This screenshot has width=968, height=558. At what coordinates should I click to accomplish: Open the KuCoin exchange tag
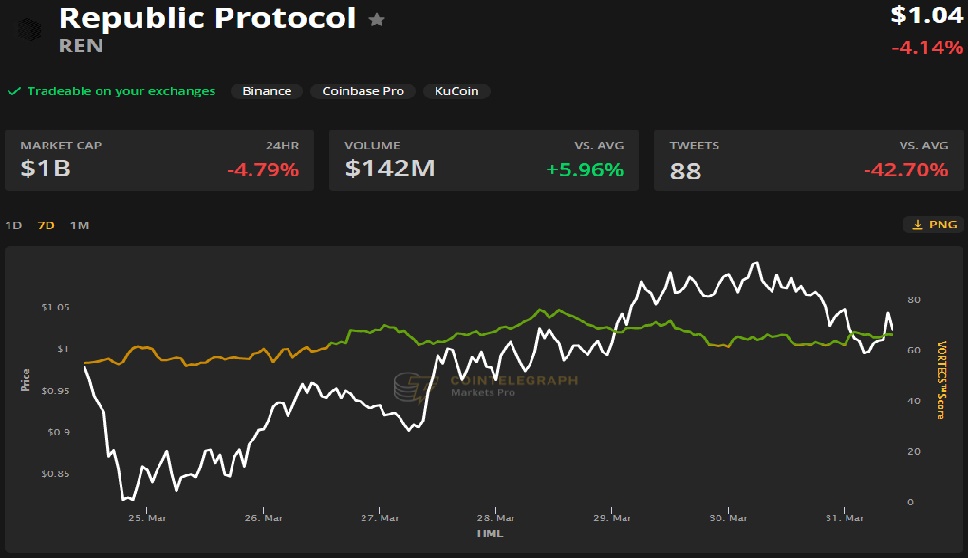point(457,91)
